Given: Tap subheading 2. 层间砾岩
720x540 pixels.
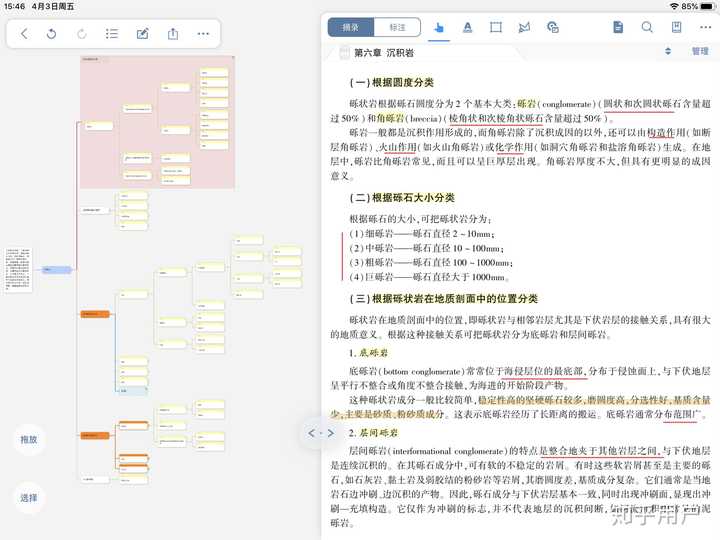Looking at the screenshot, I should [x=373, y=433].
